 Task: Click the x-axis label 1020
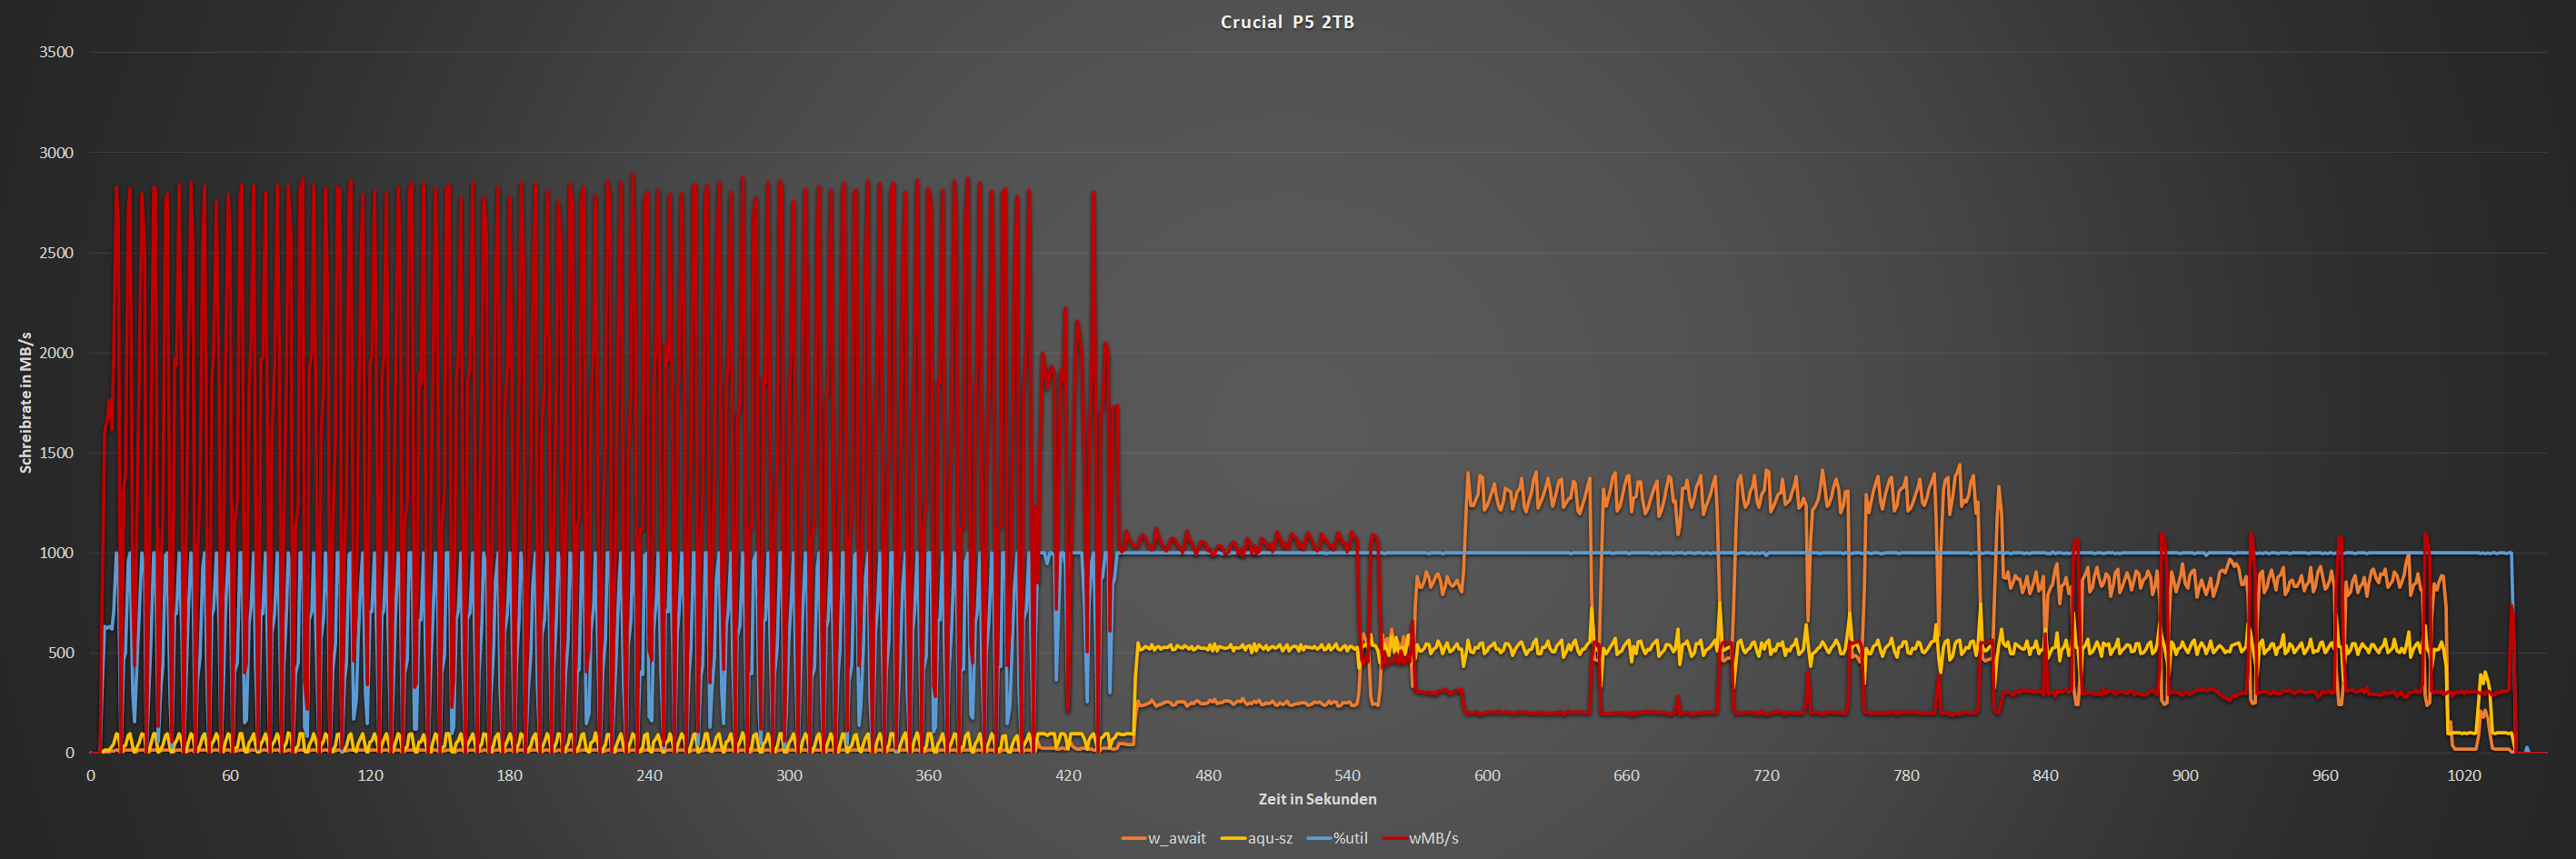[x=2464, y=775]
